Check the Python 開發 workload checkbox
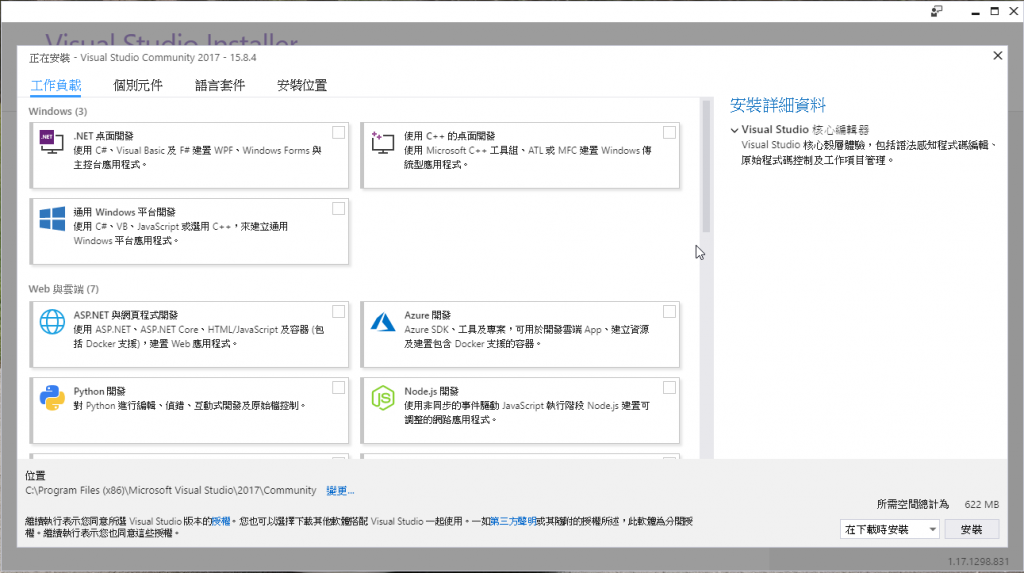 pyautogui.click(x=338, y=388)
